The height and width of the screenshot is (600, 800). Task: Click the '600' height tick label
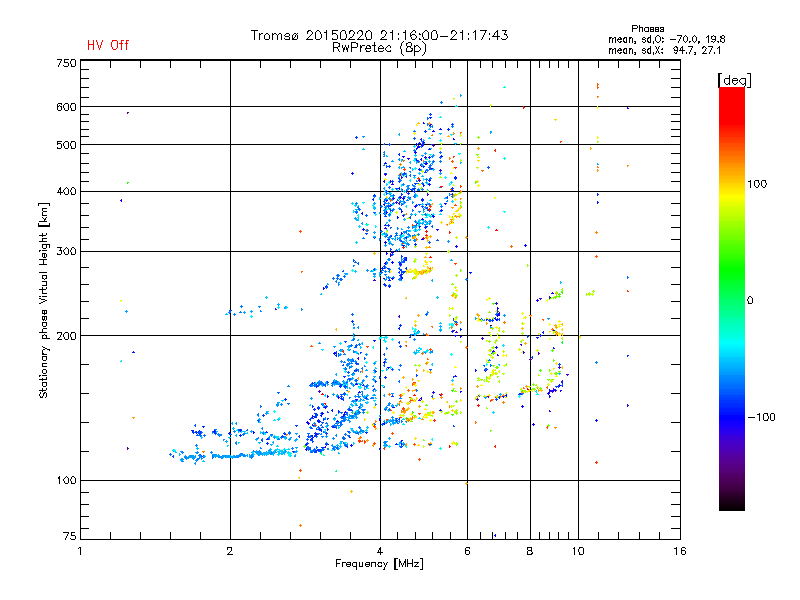(66, 107)
